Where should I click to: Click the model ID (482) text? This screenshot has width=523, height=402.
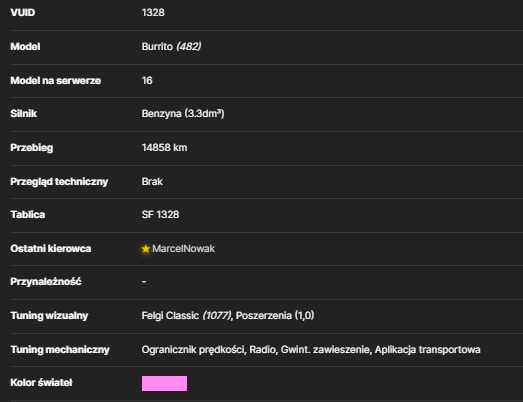click(x=188, y=46)
